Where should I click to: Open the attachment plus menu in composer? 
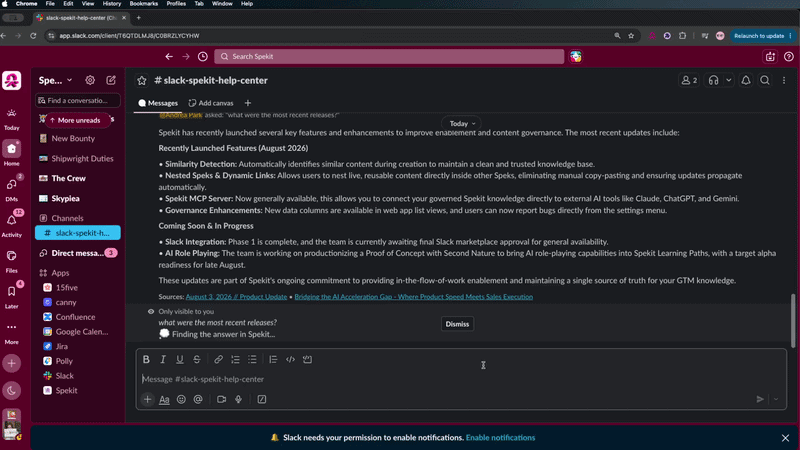pyautogui.click(x=147, y=399)
